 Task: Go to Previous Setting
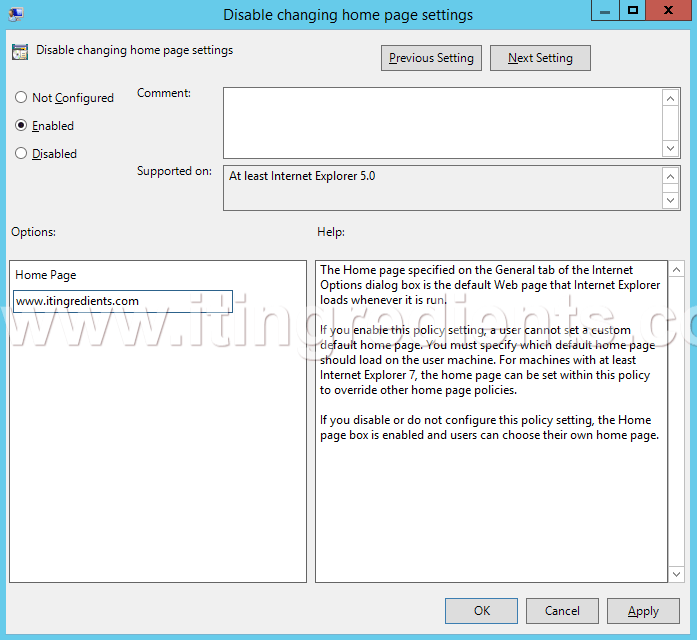pos(431,58)
